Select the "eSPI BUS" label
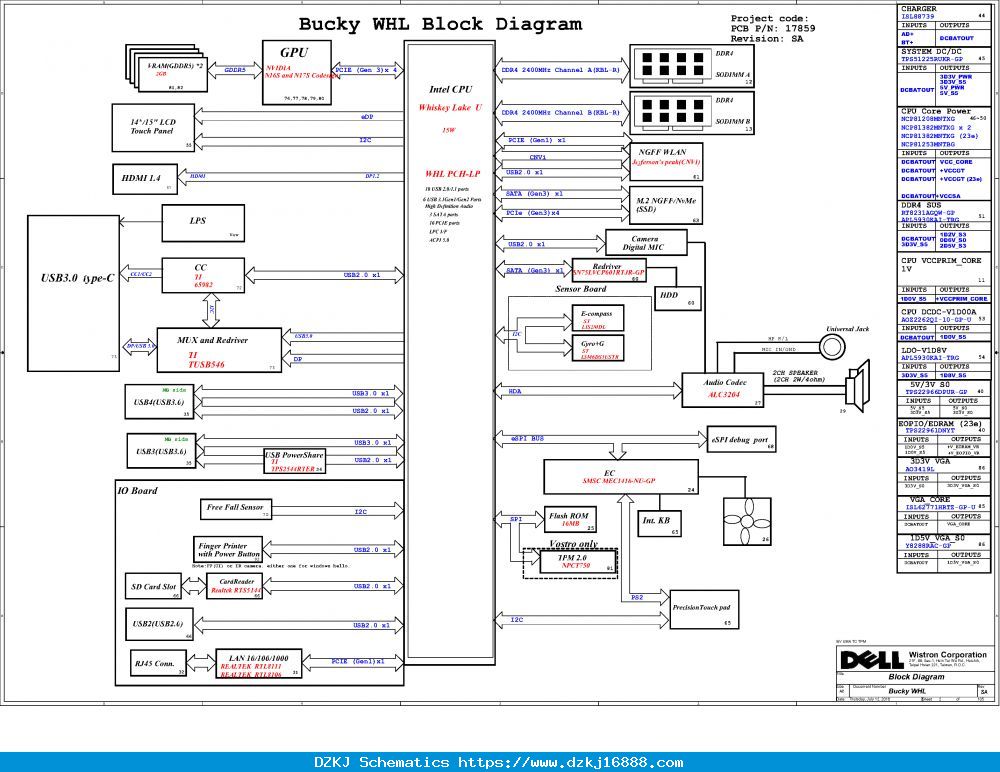This screenshot has width=1000, height=772. (527, 438)
